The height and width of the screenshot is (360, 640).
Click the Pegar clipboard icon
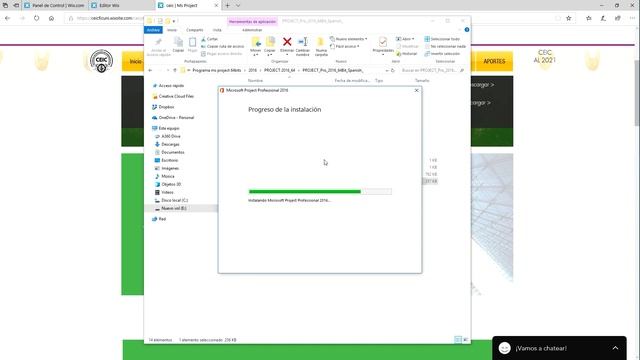[x=192, y=42]
